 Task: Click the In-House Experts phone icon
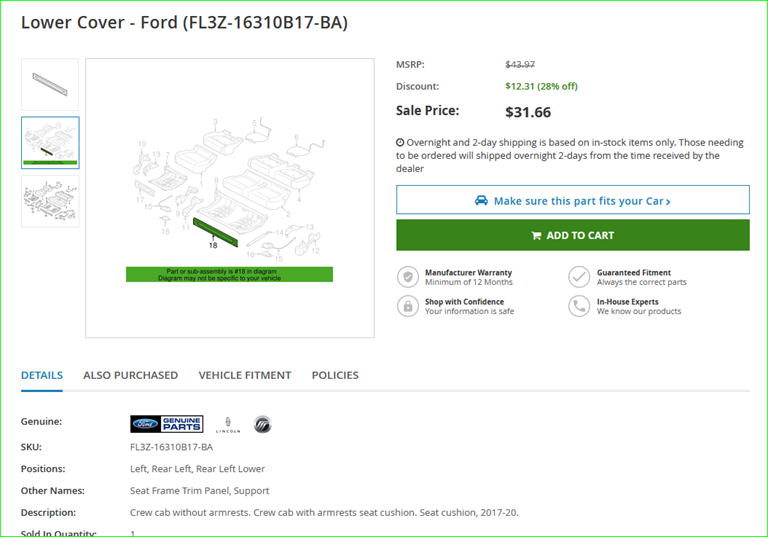(579, 306)
